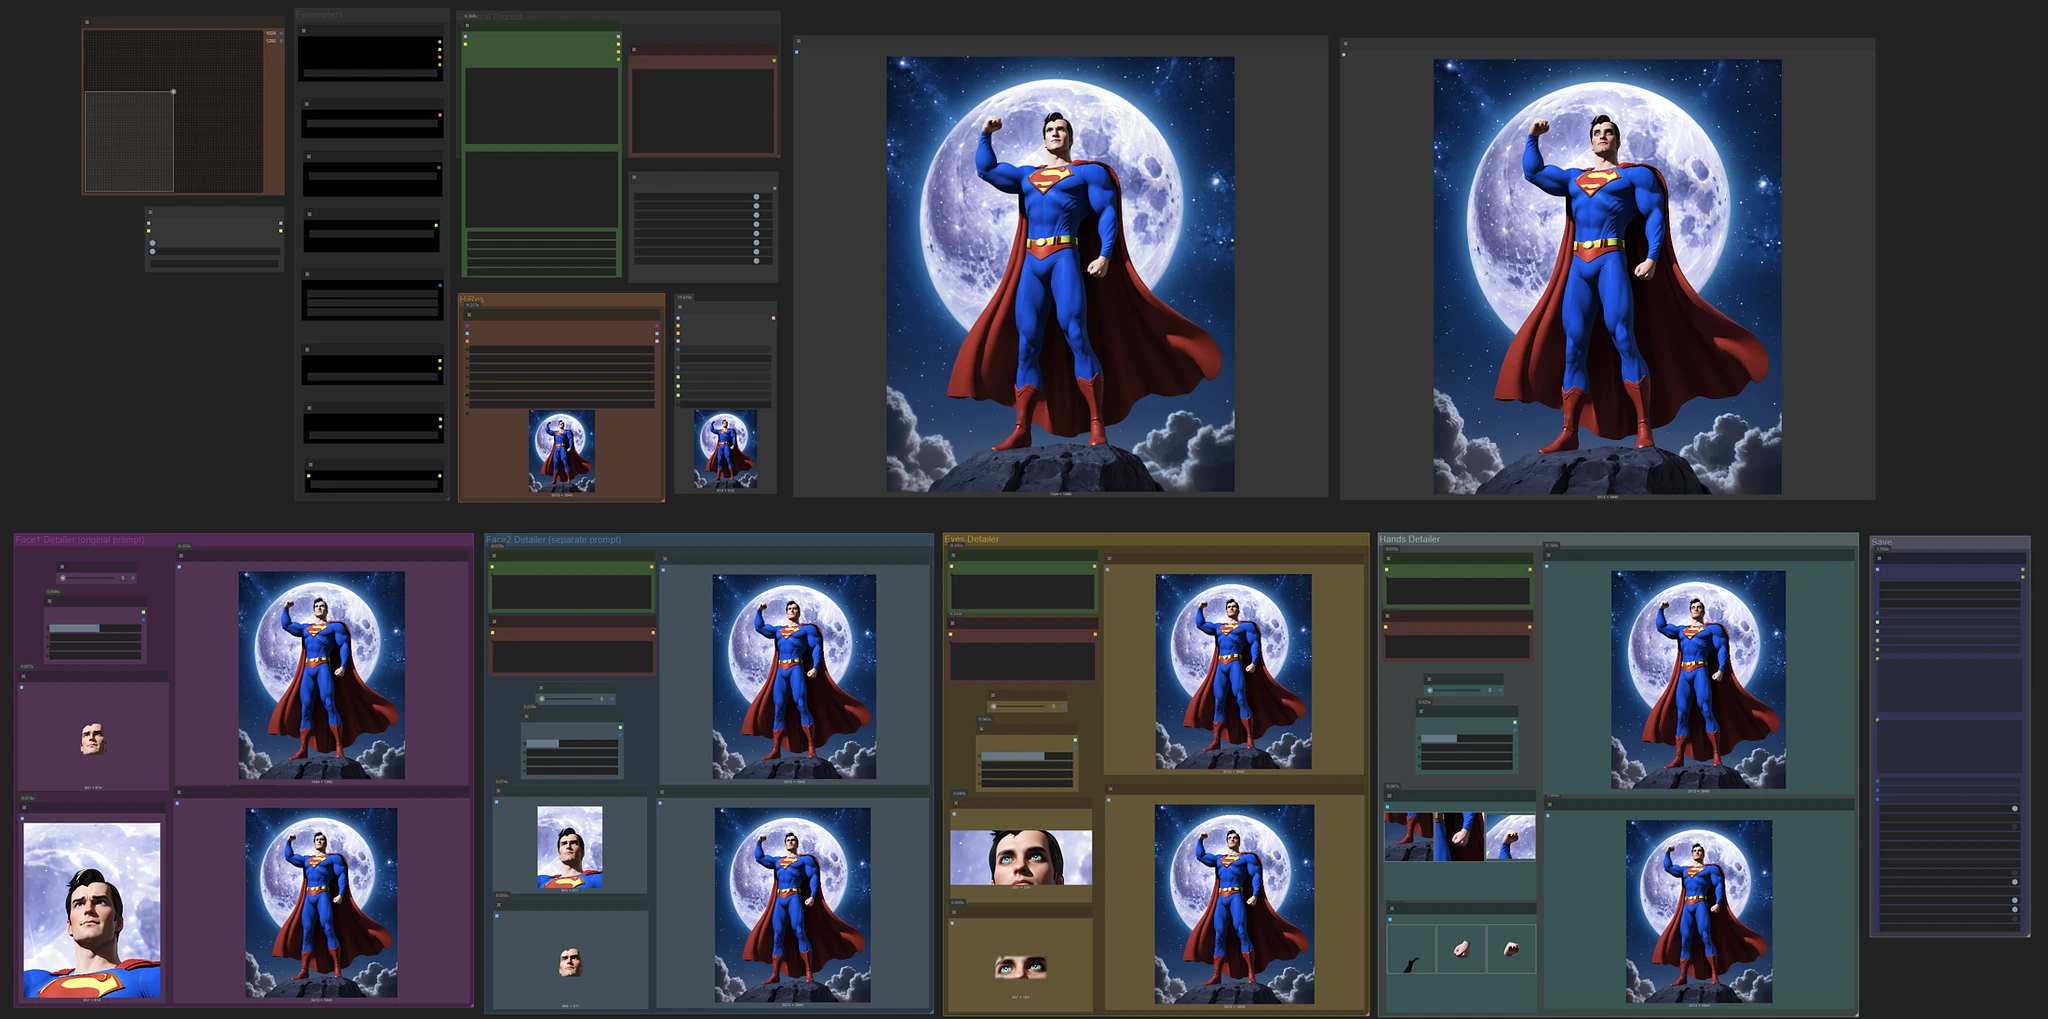
Task: Click the resolution grid selector handle
Action: (173, 92)
